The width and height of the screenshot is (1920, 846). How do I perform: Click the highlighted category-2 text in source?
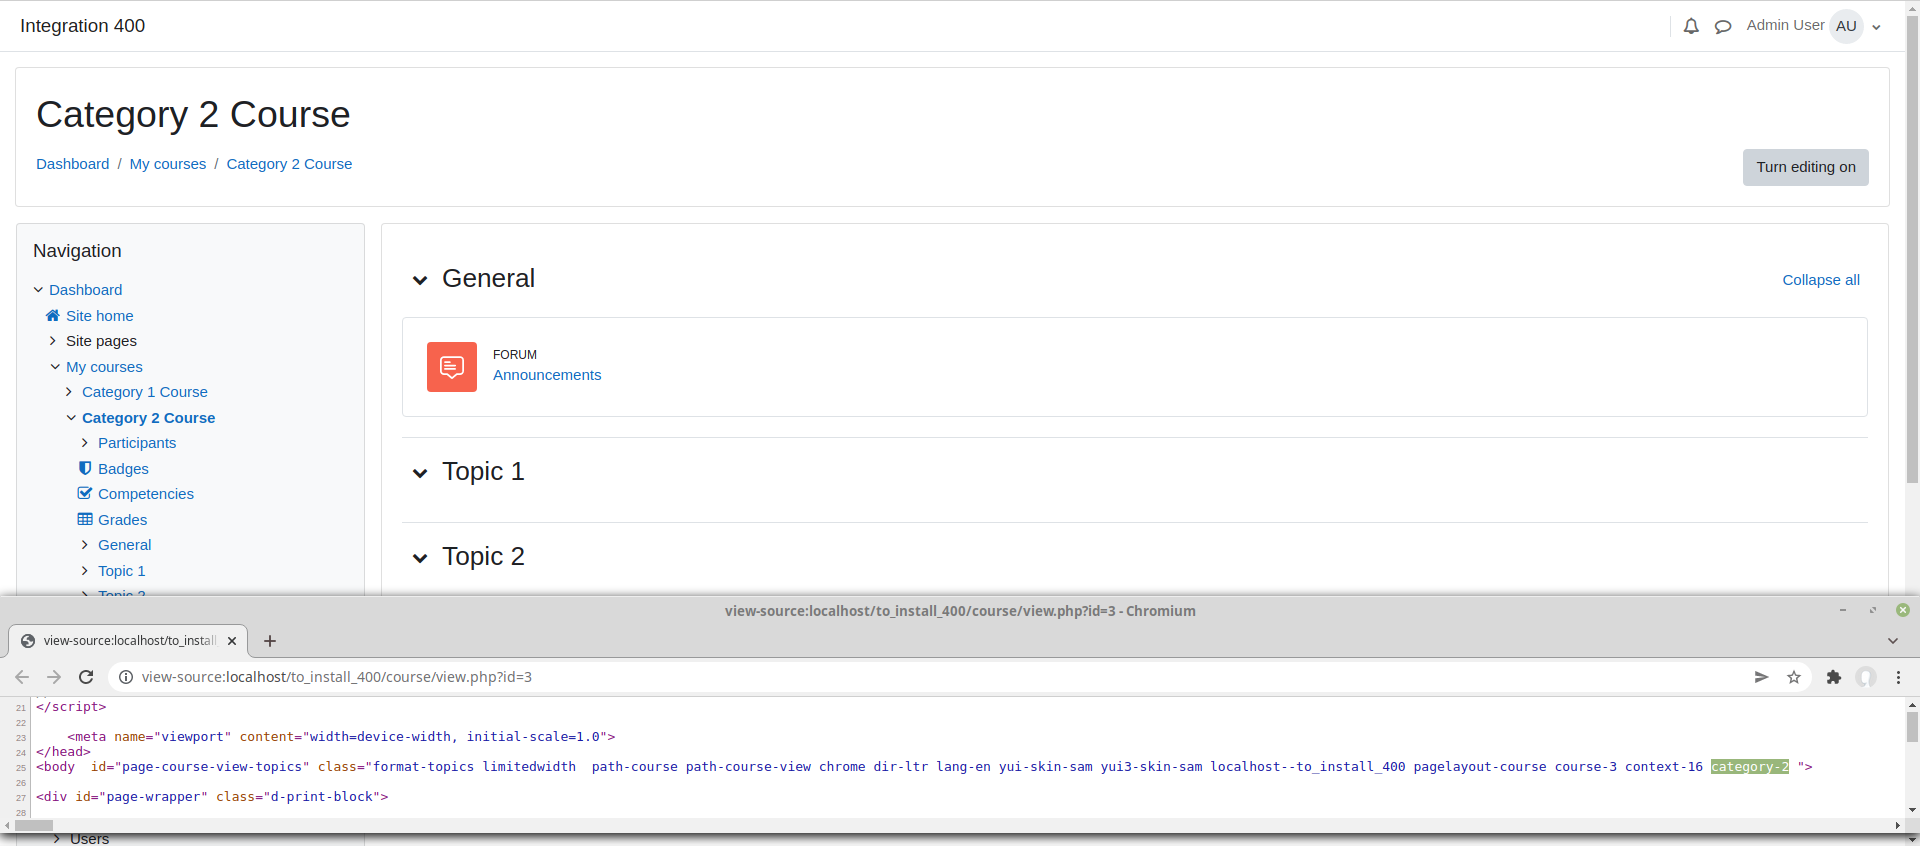[x=1749, y=767]
